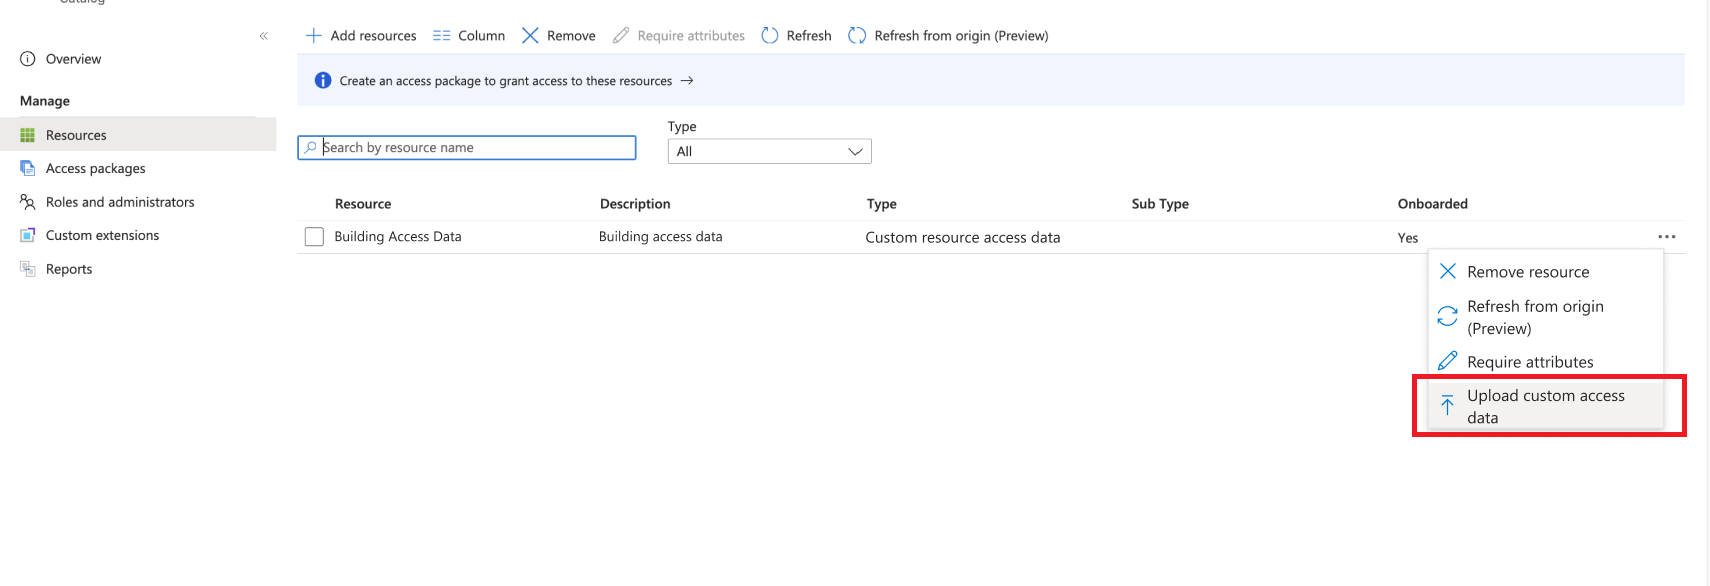Sort by the Resource column header

point(363,204)
